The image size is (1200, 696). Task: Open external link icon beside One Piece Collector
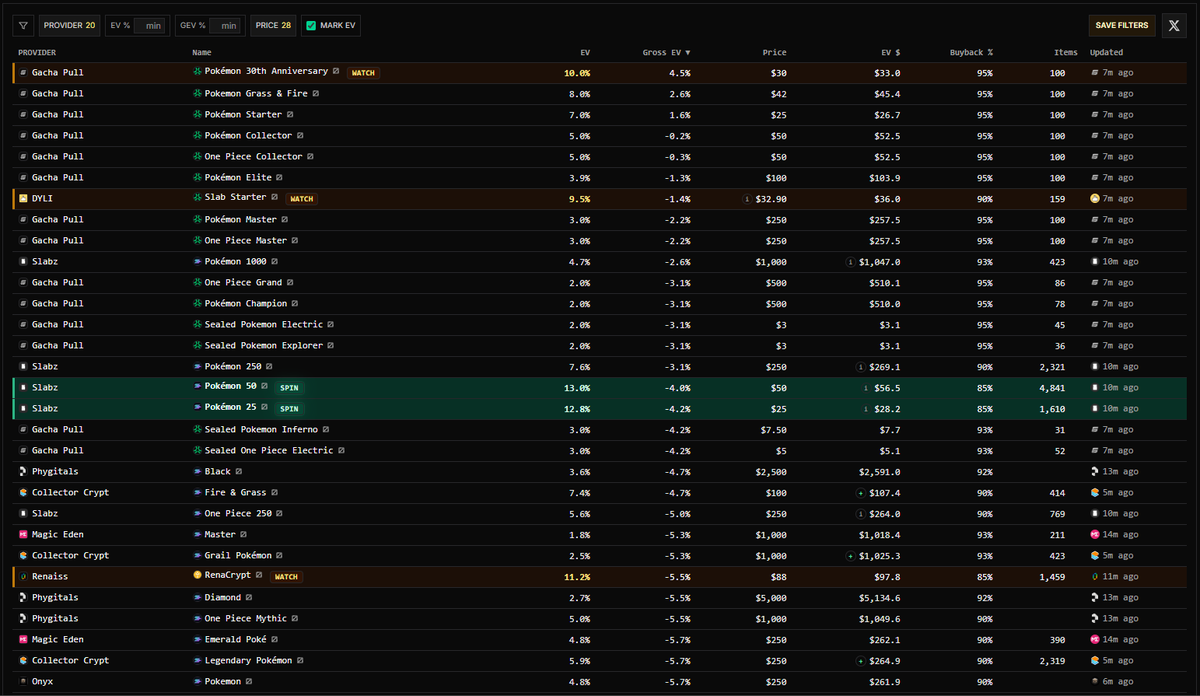pos(310,156)
